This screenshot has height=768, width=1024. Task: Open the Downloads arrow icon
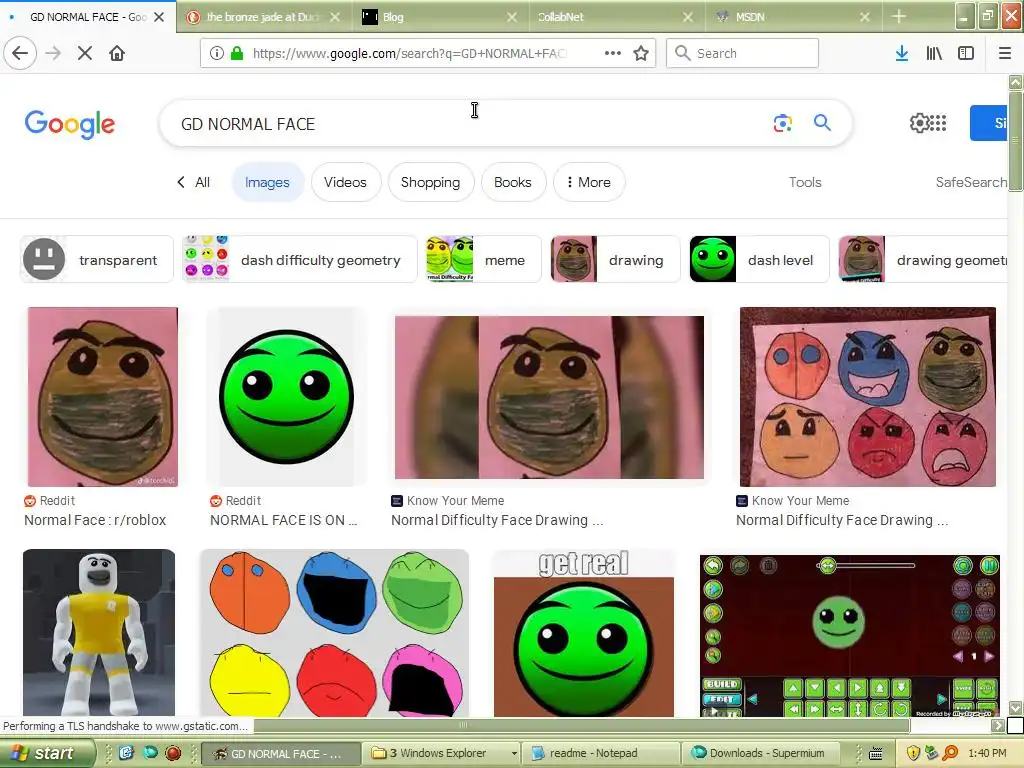(x=902, y=53)
